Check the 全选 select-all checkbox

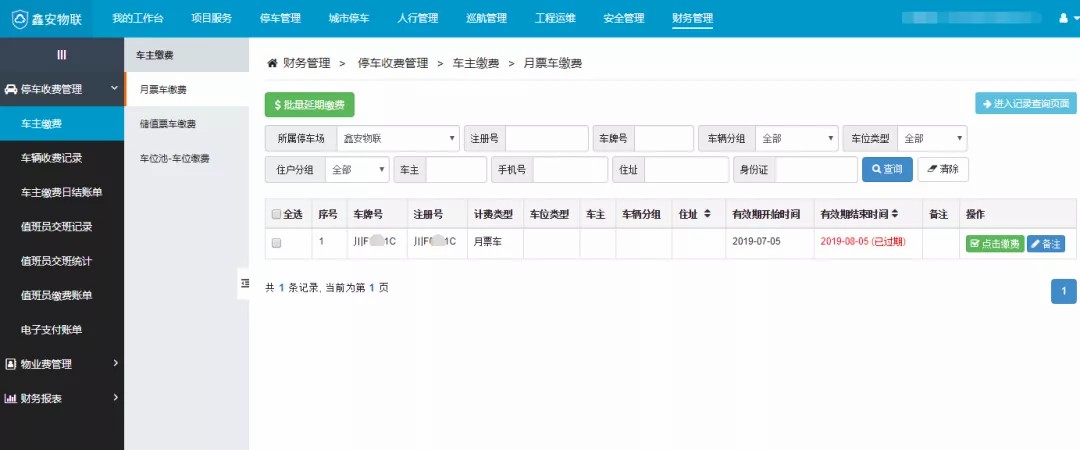(x=277, y=214)
